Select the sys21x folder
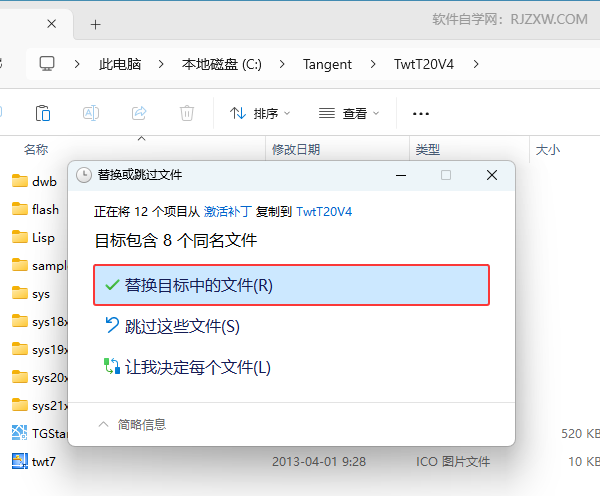This screenshot has height=496, width=600. (39, 406)
